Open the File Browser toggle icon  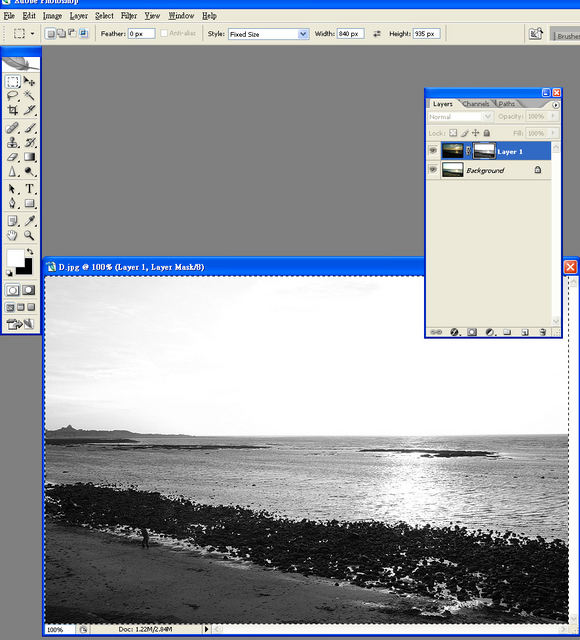536,34
